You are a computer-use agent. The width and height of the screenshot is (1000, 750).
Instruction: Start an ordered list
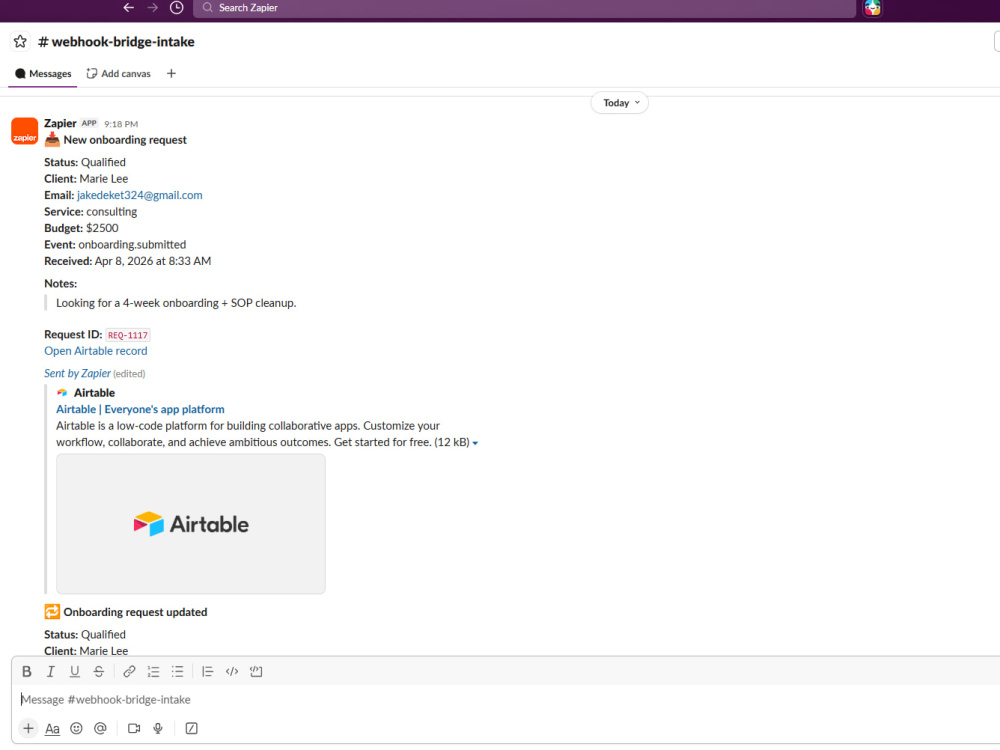pyautogui.click(x=153, y=672)
